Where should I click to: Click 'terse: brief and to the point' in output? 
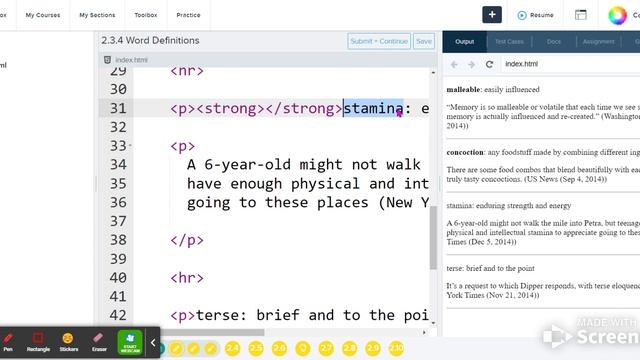click(490, 269)
